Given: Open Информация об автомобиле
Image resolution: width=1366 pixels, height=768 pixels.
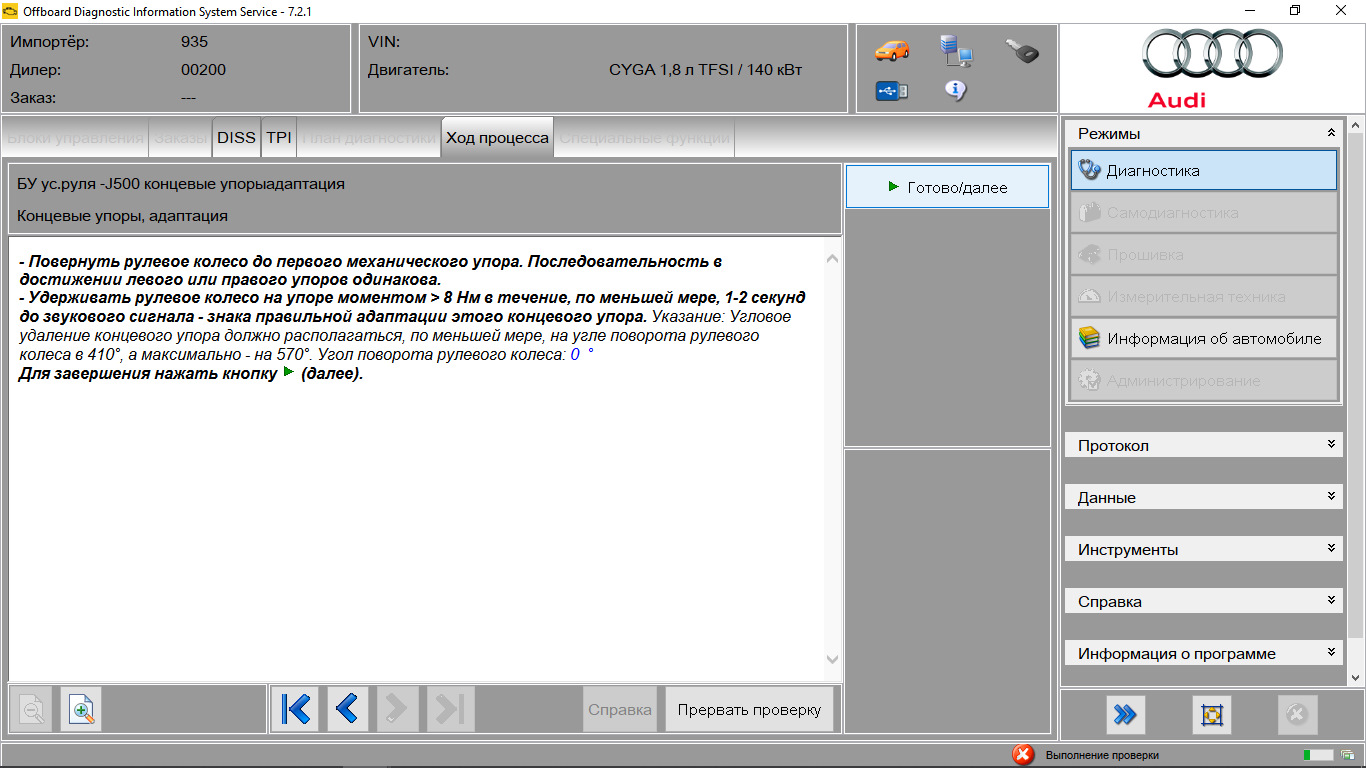Looking at the screenshot, I should [1204, 338].
